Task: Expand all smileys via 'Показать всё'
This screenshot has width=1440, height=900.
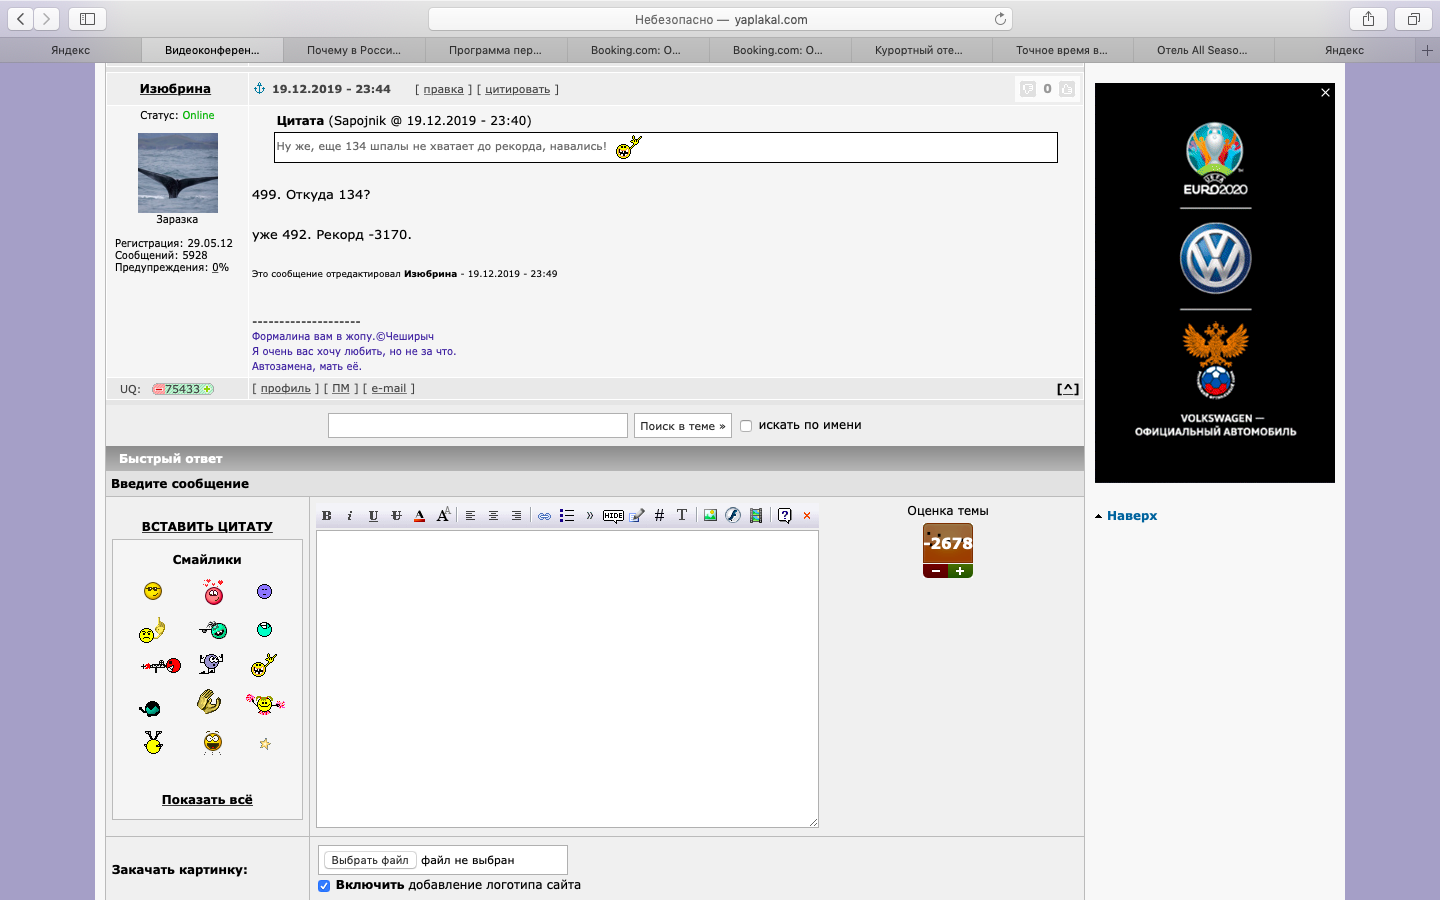Action: (207, 800)
